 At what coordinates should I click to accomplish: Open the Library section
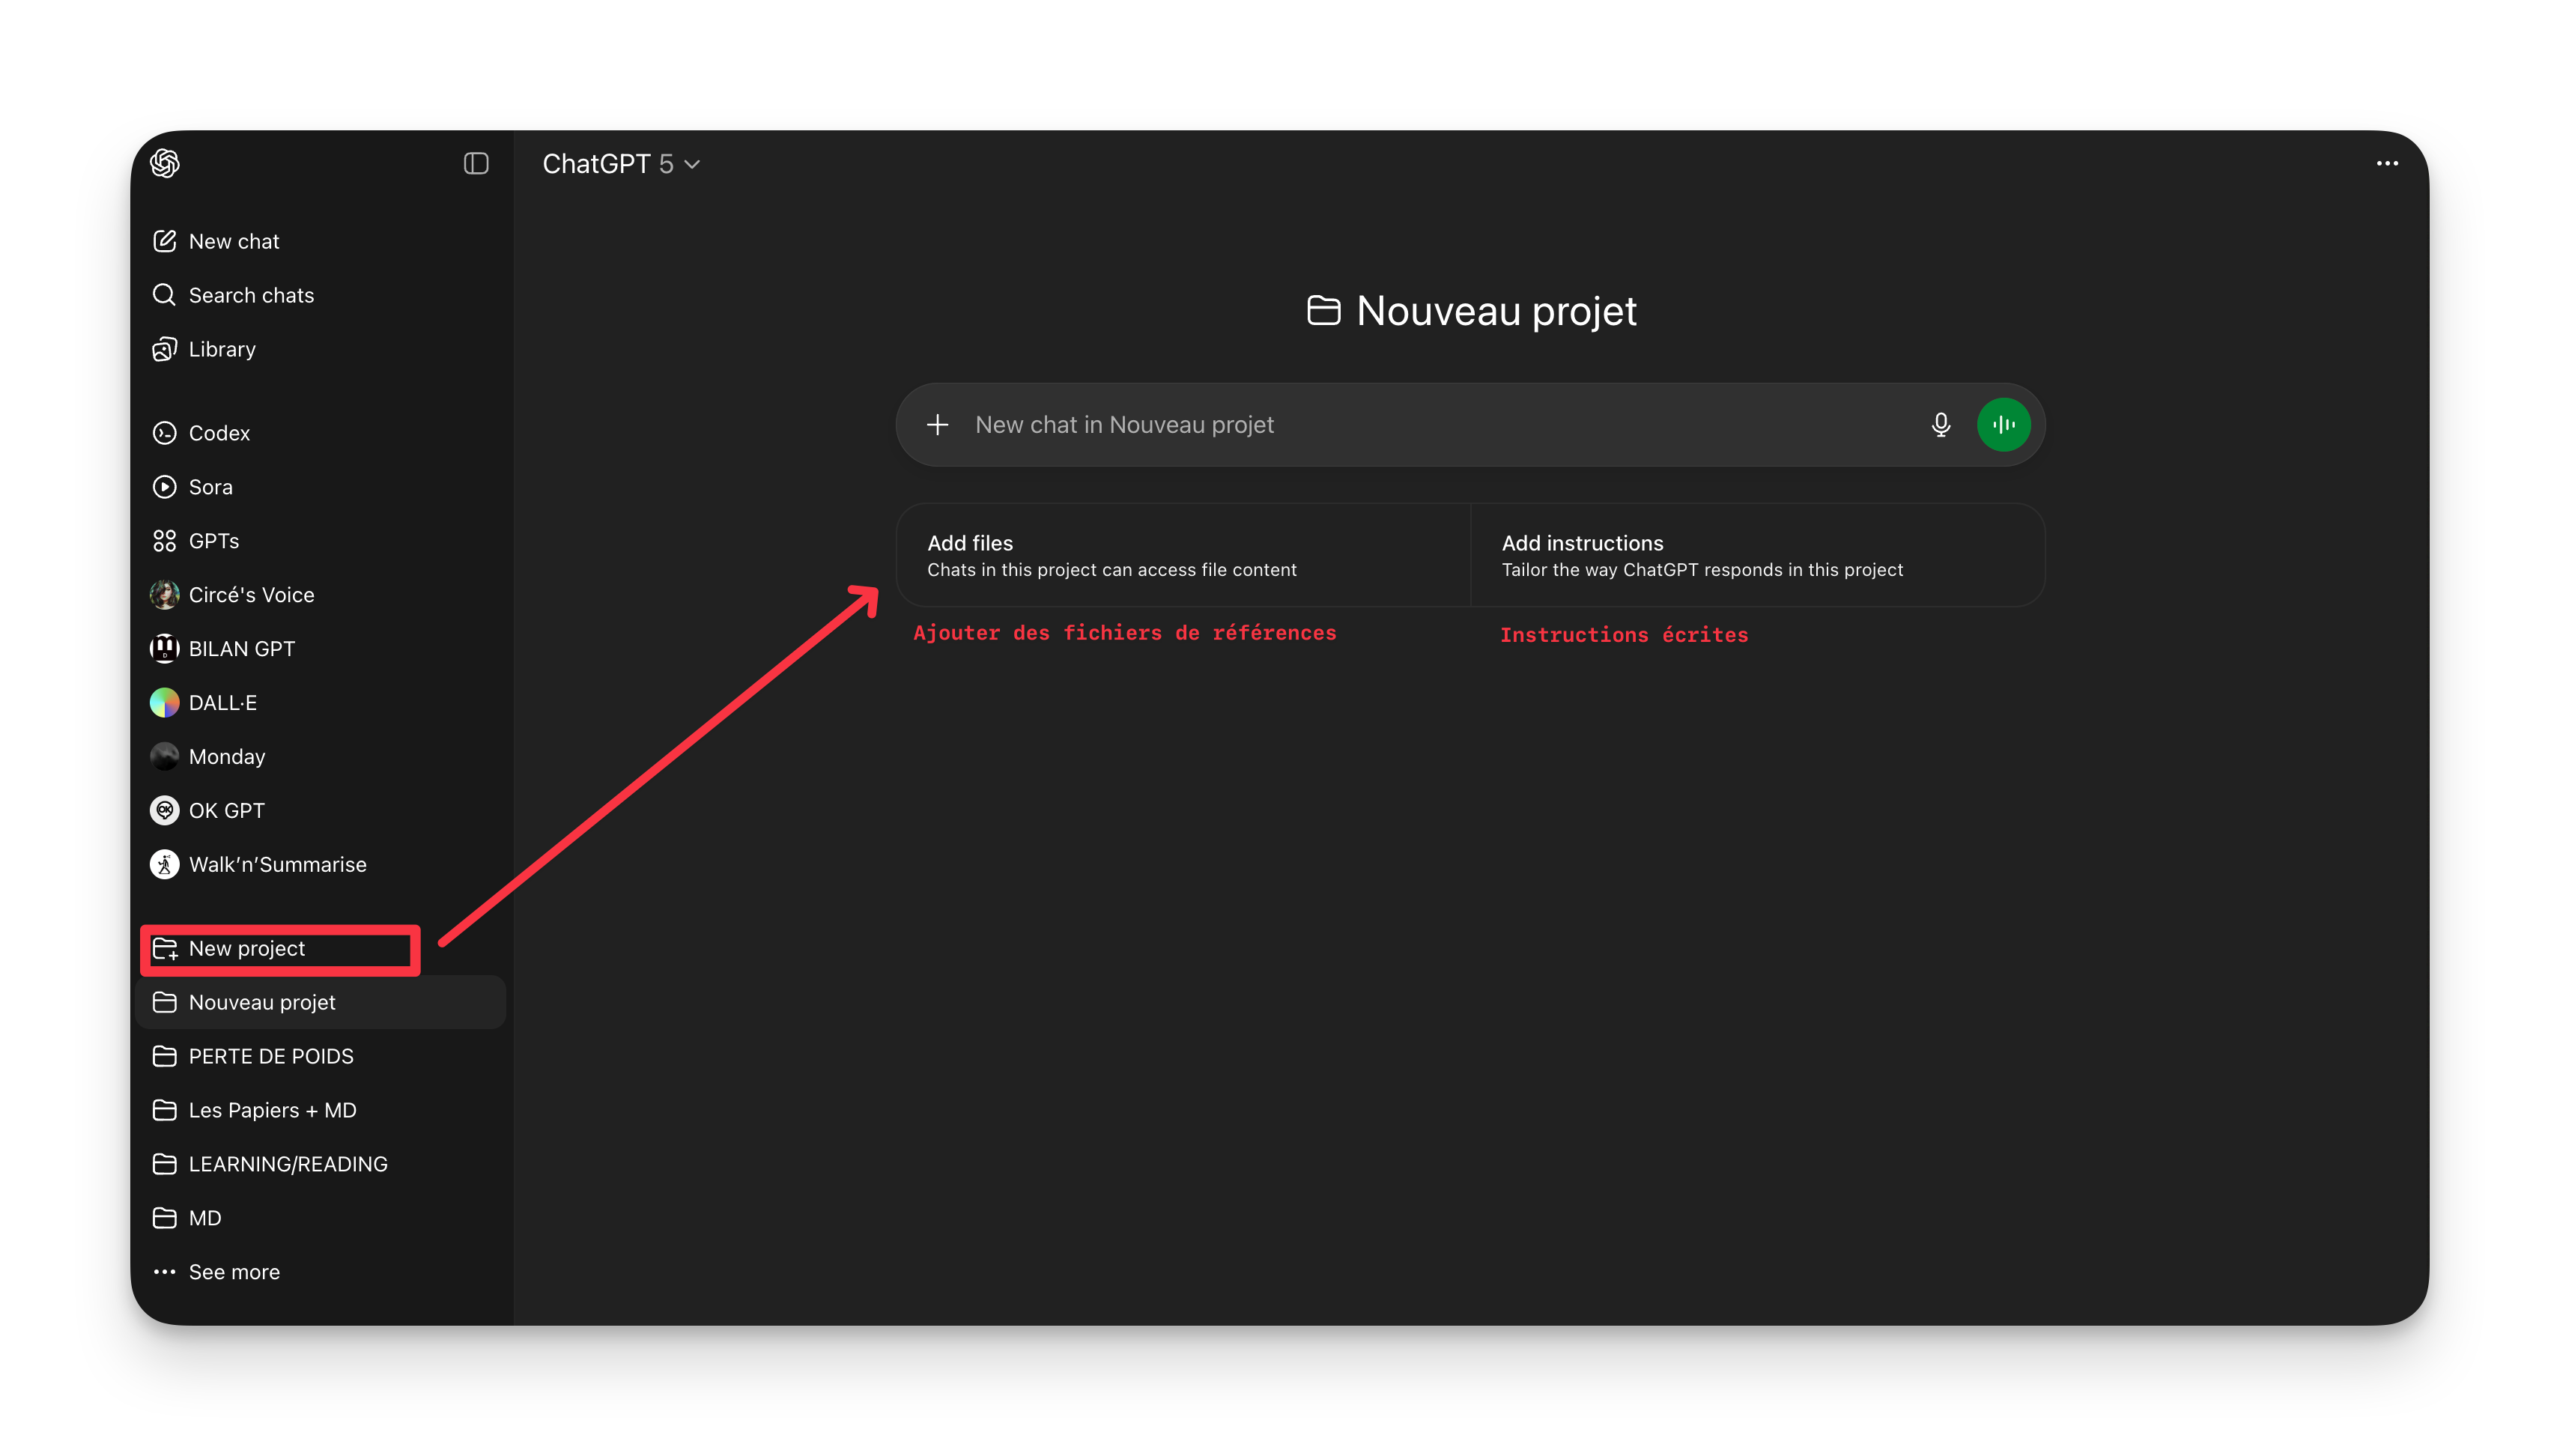pos(221,349)
